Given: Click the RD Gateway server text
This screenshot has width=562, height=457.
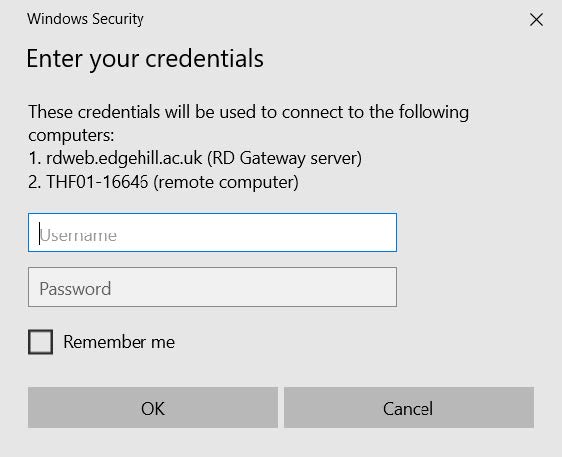Looking at the screenshot, I should point(285,158).
